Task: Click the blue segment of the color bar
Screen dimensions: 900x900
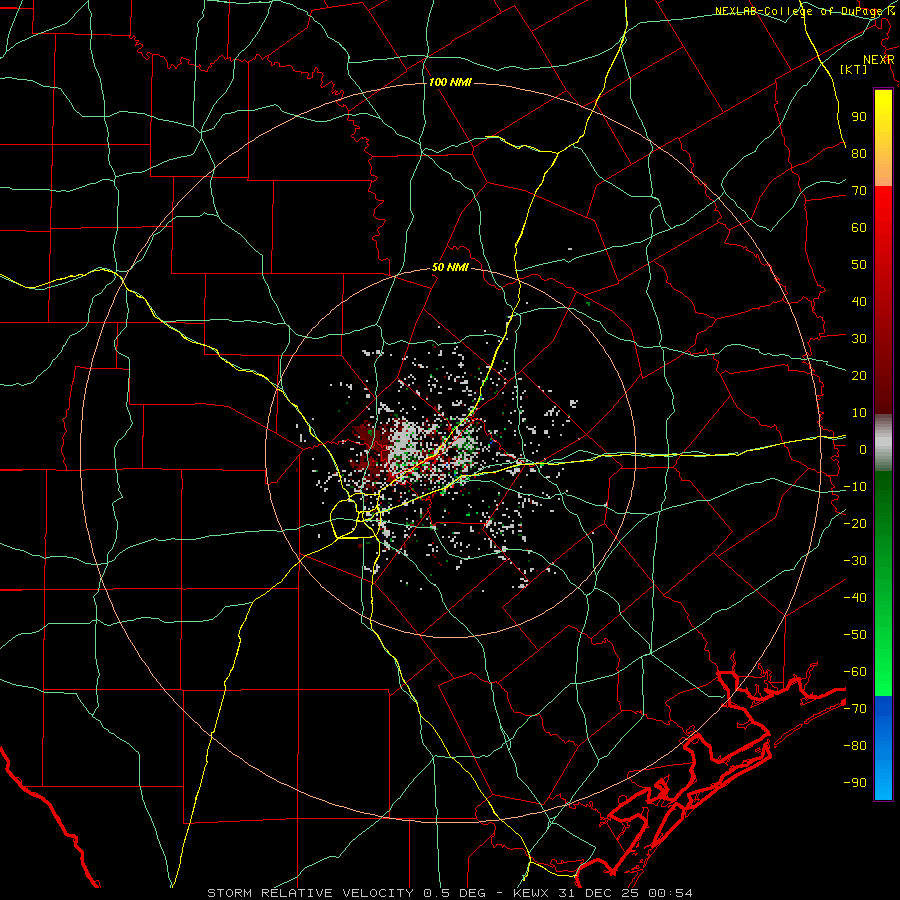Action: pos(883,748)
